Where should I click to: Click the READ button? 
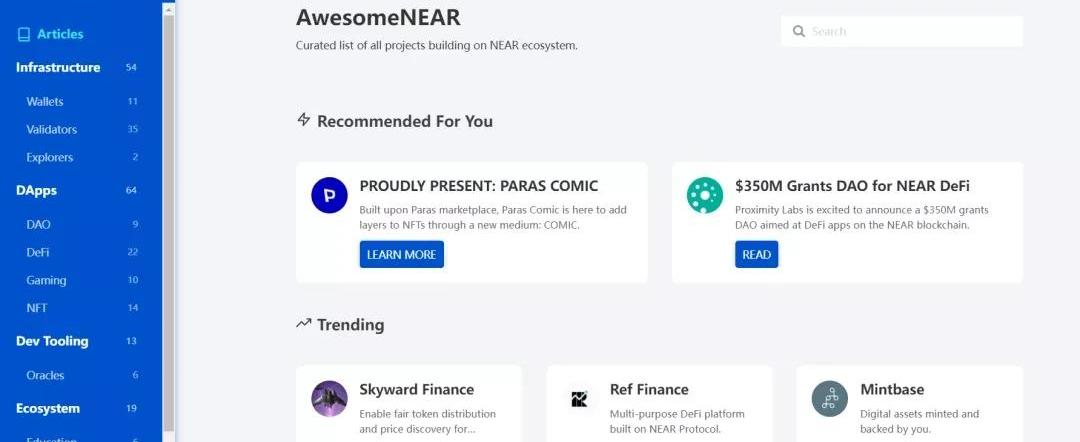coord(756,254)
